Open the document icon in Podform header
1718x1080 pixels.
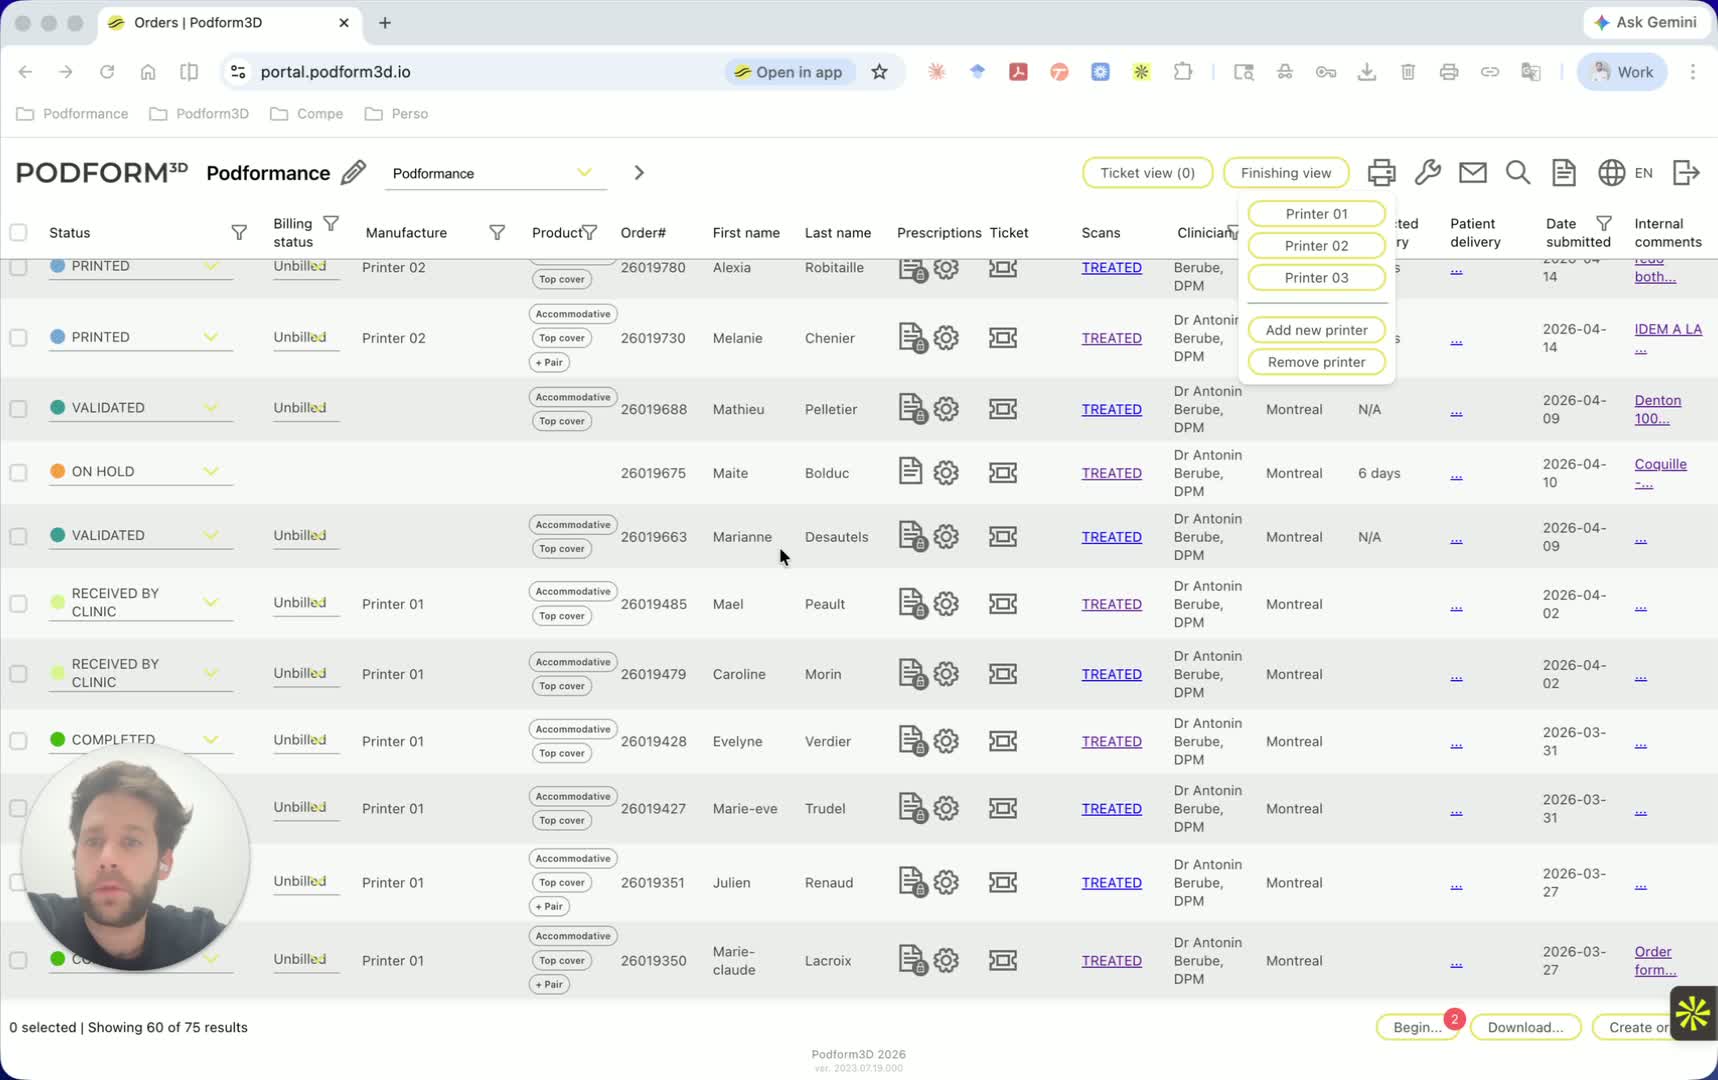[1563, 173]
